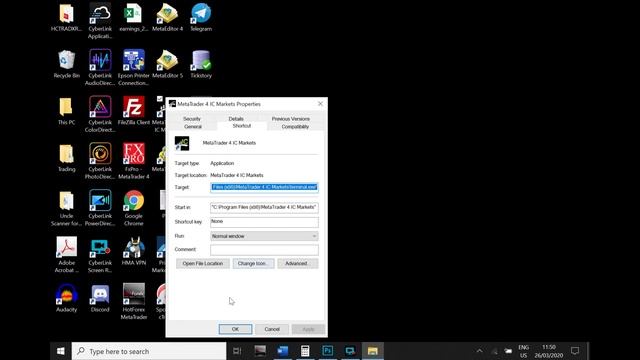Switch to the Security tab
This screenshot has width=640, height=360.
191,119
